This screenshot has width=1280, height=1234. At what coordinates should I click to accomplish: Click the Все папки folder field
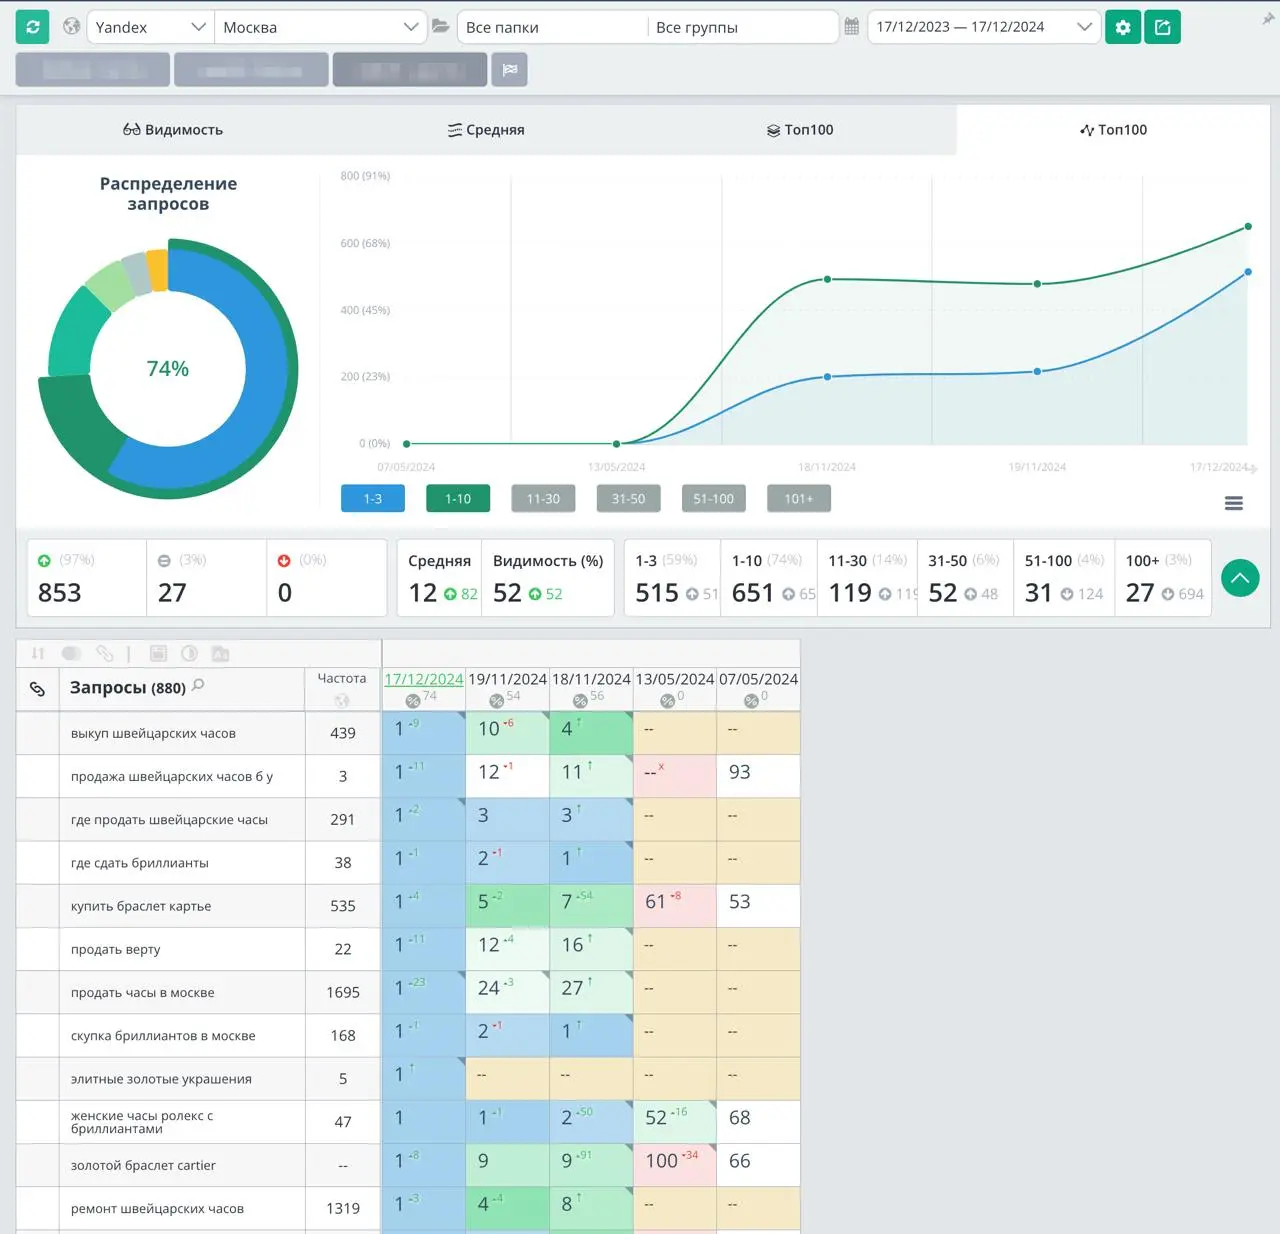click(x=552, y=27)
